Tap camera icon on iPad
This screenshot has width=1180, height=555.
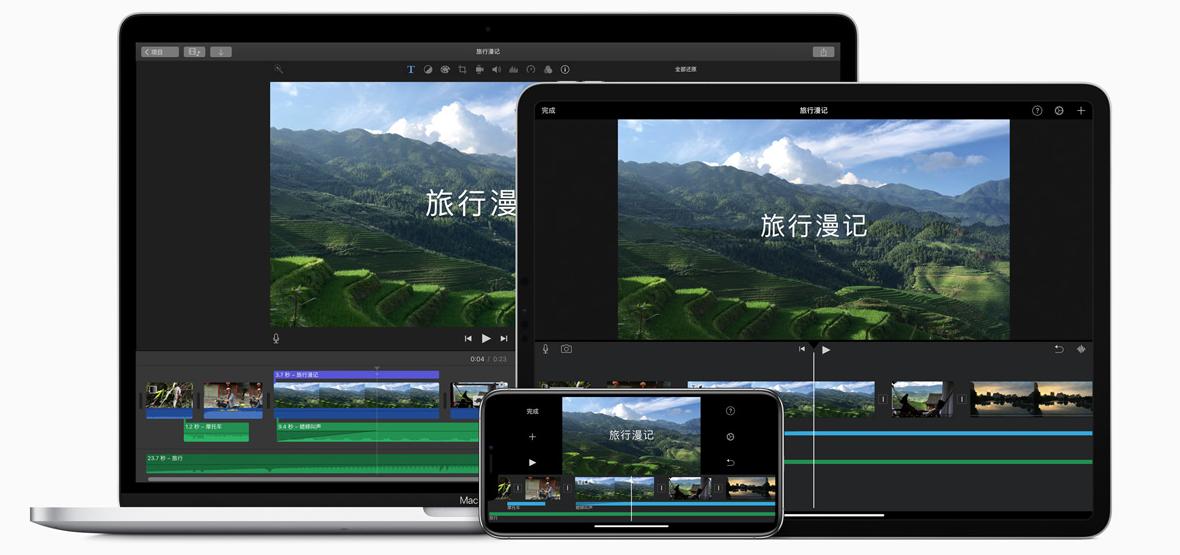coord(566,349)
